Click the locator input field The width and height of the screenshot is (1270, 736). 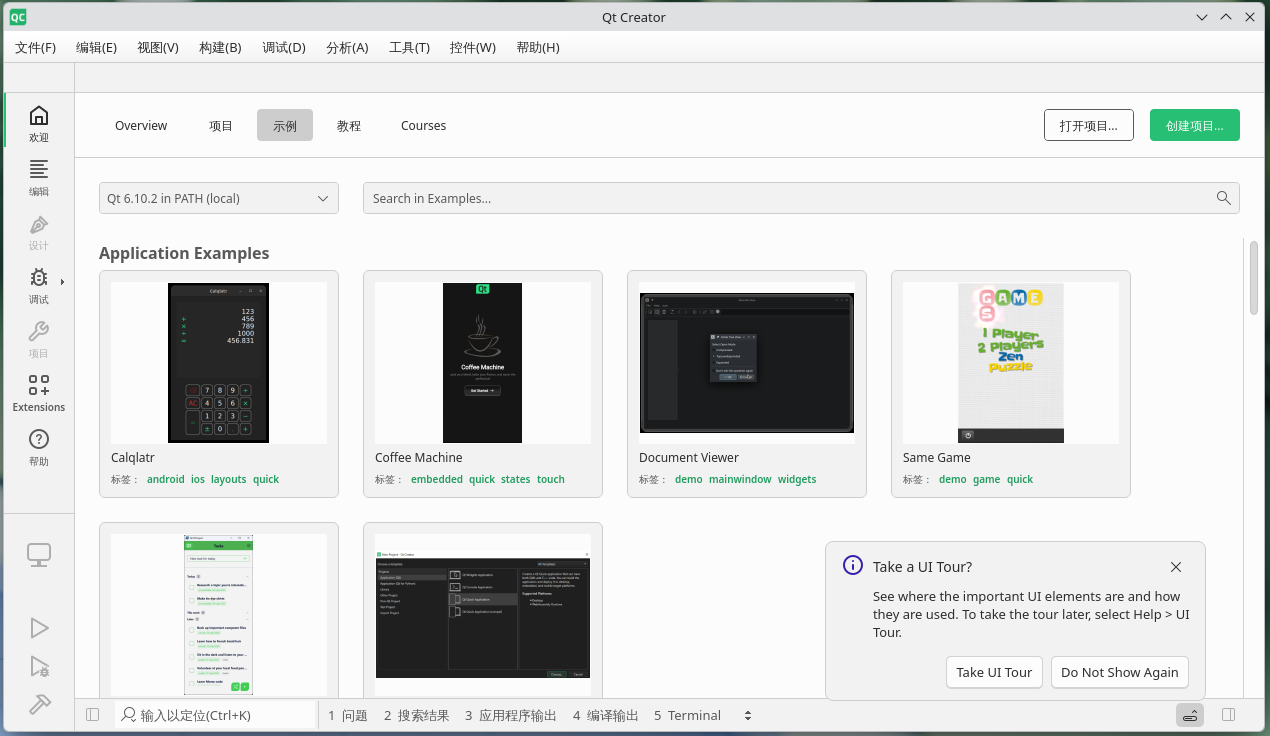click(215, 715)
